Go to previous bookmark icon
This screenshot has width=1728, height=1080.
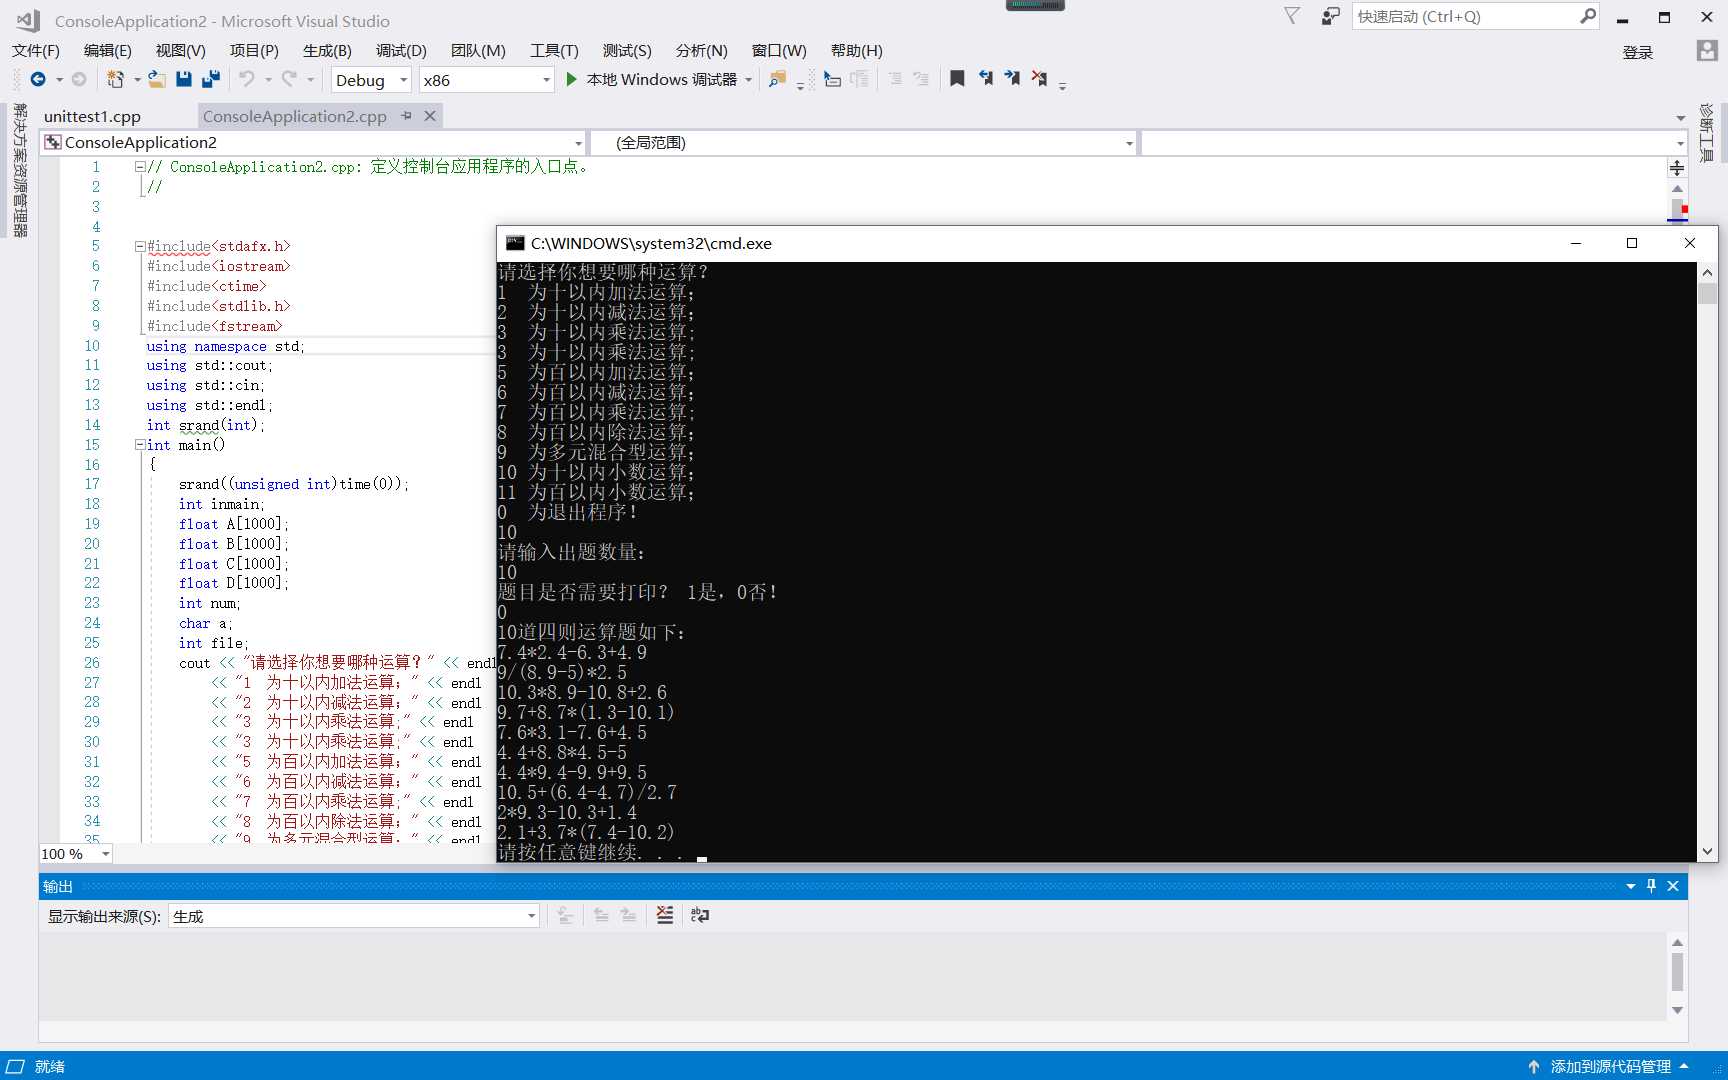click(x=986, y=79)
